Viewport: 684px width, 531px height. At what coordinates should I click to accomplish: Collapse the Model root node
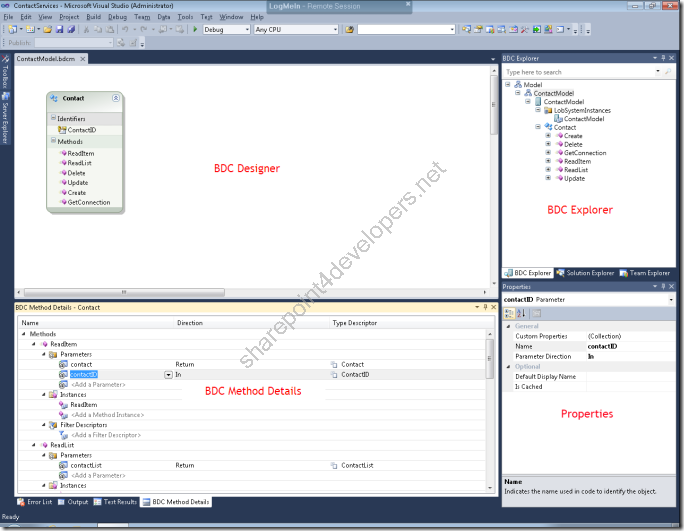(507, 84)
